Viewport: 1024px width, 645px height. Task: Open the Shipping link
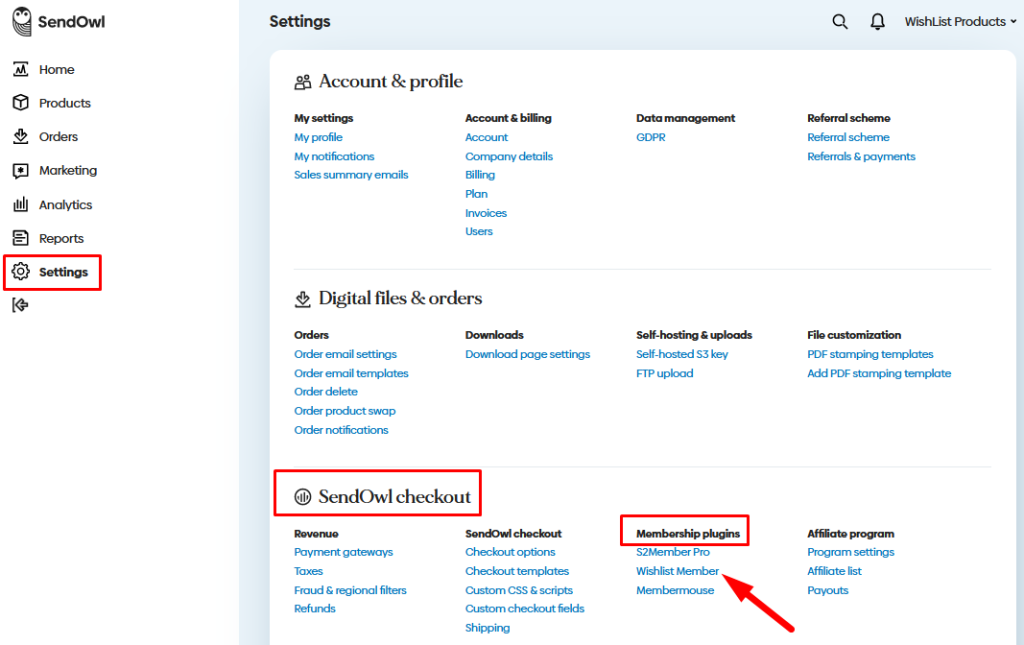pyautogui.click(x=487, y=627)
